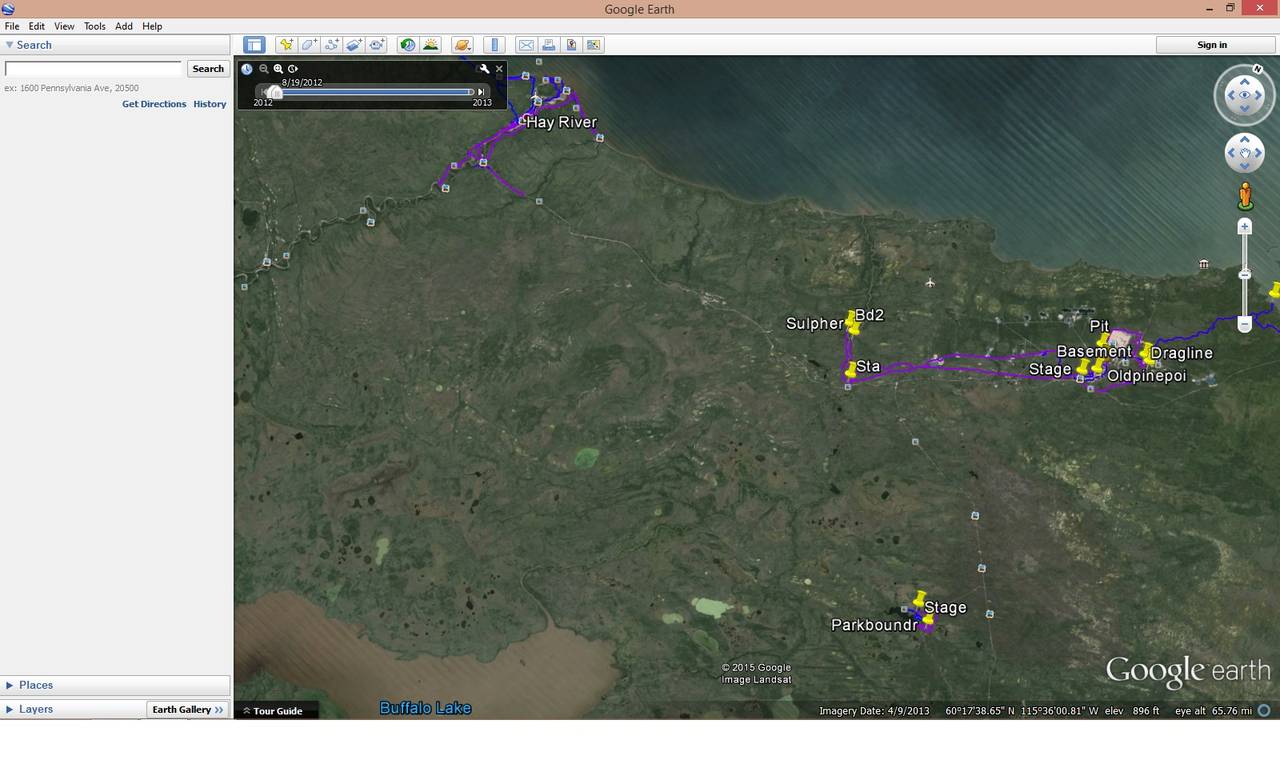
Task: Select the Record a Tour tool
Action: [377, 45]
